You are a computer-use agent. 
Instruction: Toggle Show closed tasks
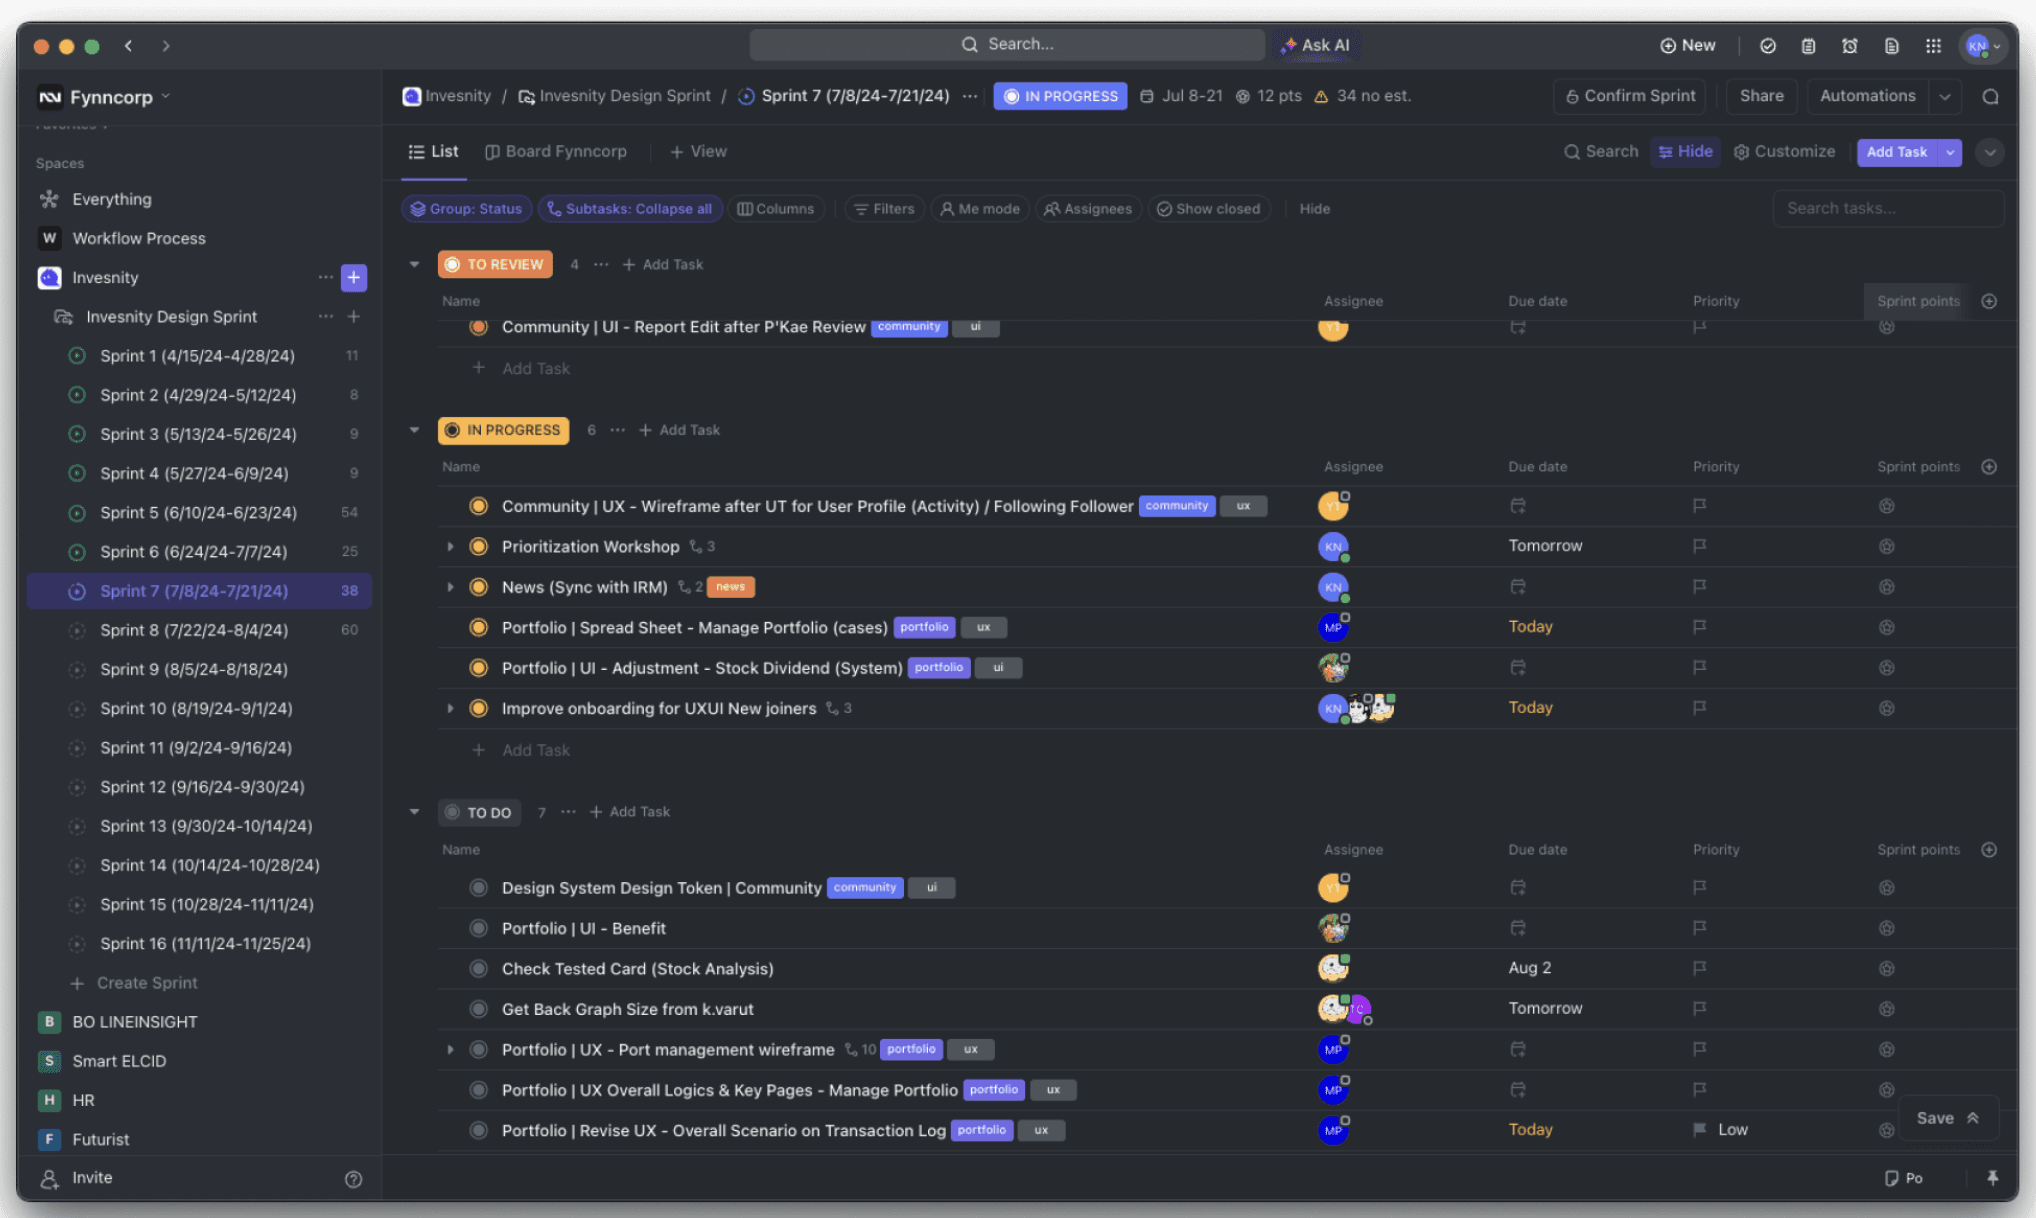pos(1208,209)
